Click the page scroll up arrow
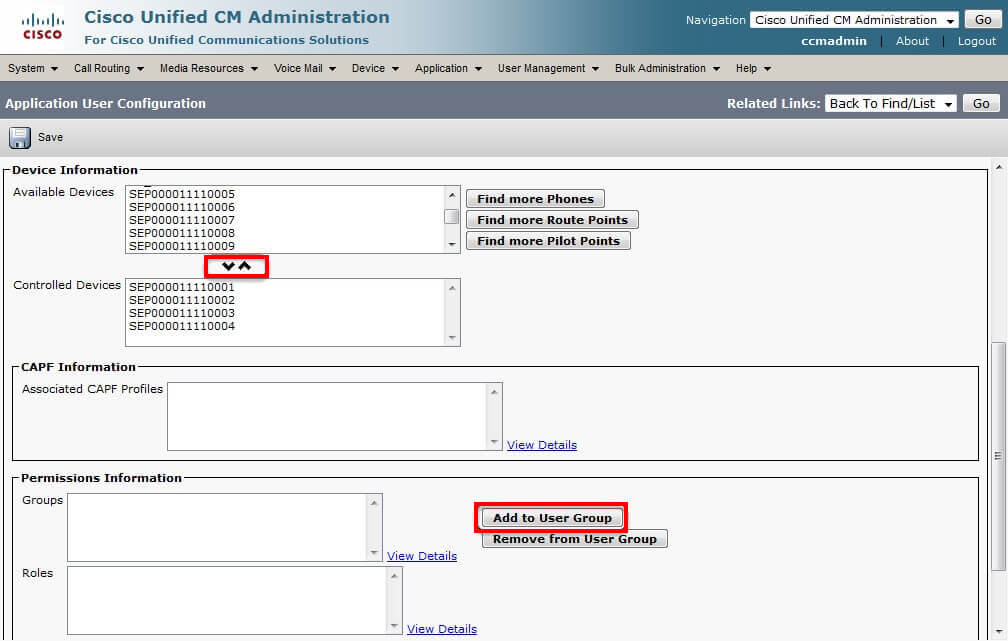The height and width of the screenshot is (641, 1008). coord(998,167)
